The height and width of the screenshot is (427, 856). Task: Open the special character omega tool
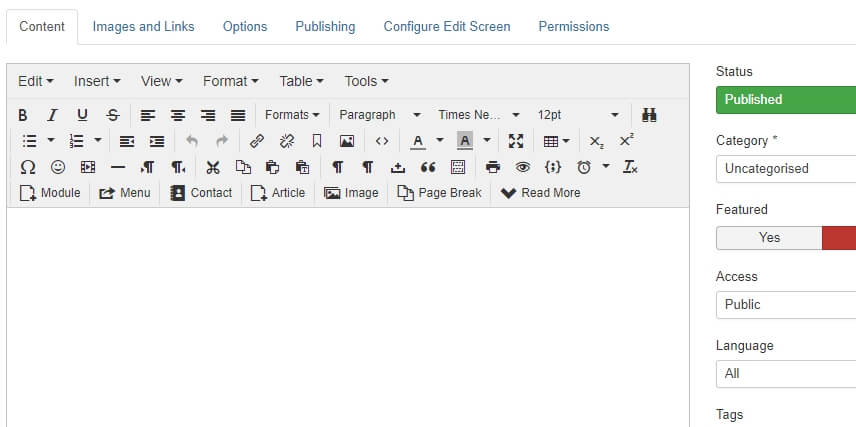coord(28,167)
